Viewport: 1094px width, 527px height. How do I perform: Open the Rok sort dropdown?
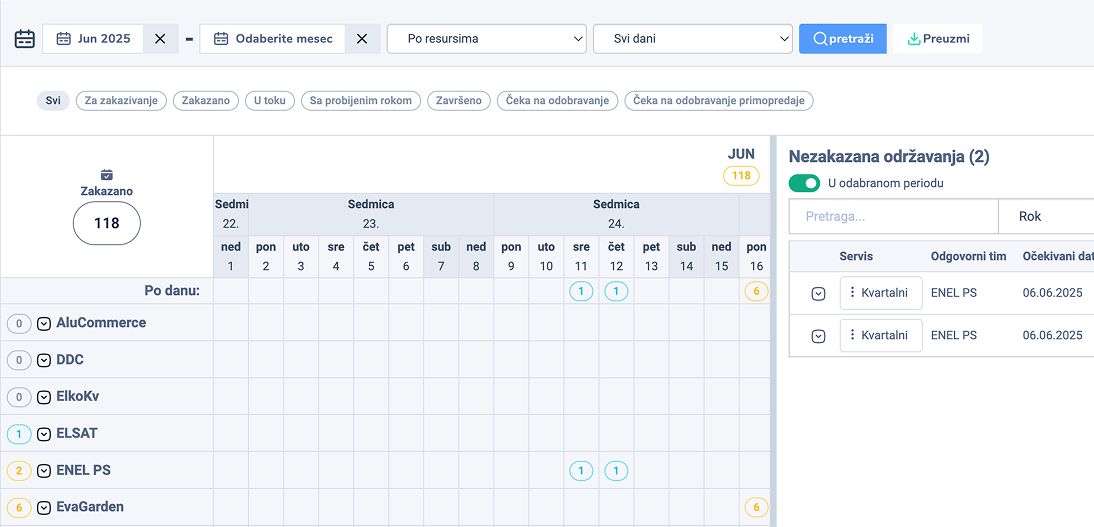(x=1047, y=216)
